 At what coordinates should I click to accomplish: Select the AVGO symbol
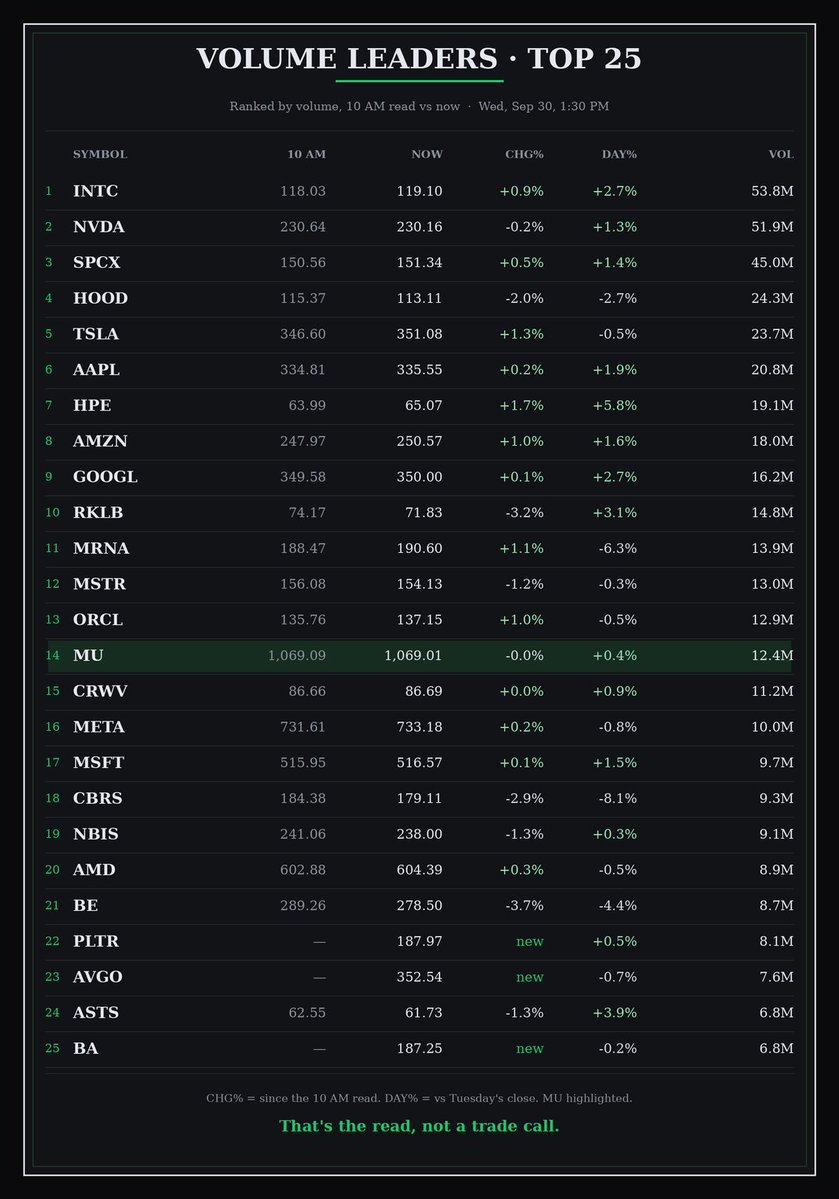point(98,977)
